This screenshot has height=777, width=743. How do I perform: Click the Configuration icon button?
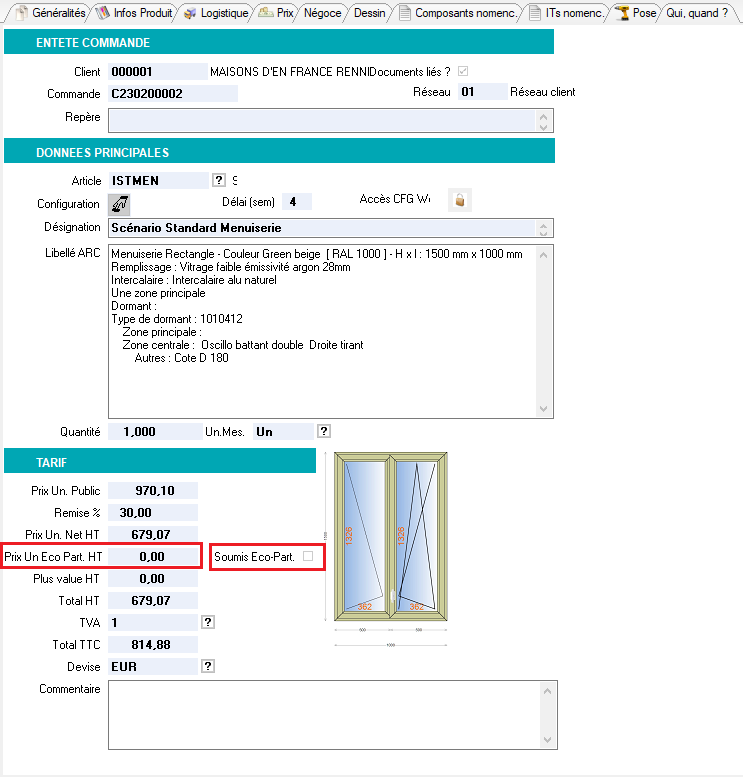pyautogui.click(x=120, y=203)
